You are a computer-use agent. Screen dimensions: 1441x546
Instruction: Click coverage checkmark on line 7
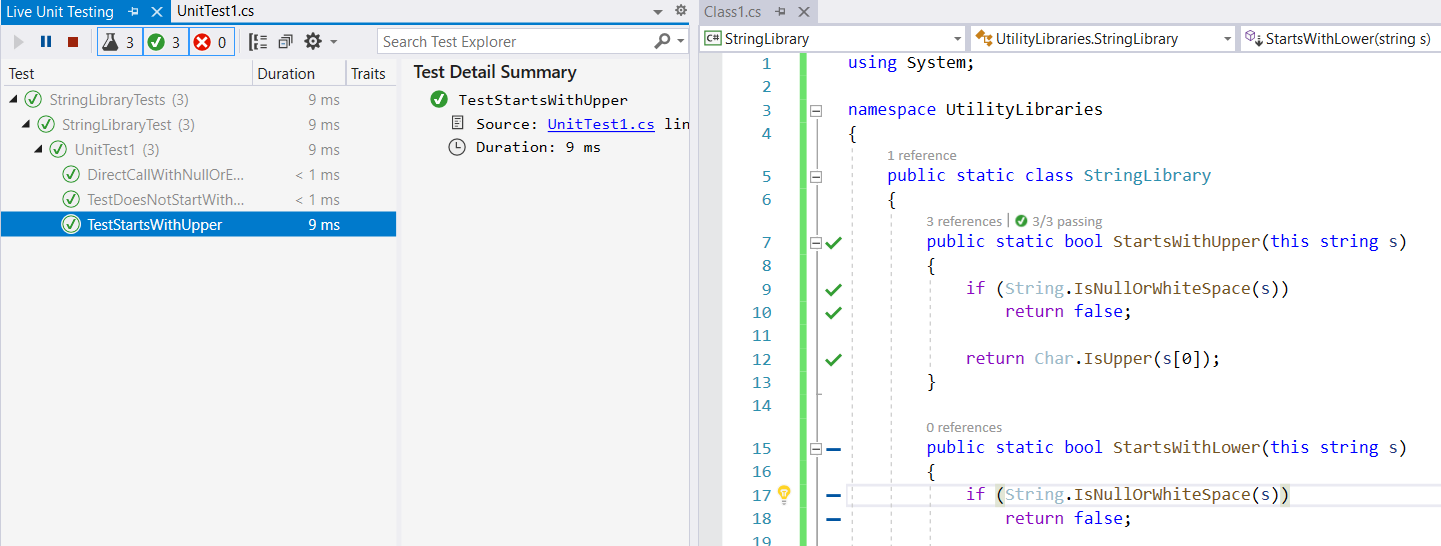[x=834, y=242]
